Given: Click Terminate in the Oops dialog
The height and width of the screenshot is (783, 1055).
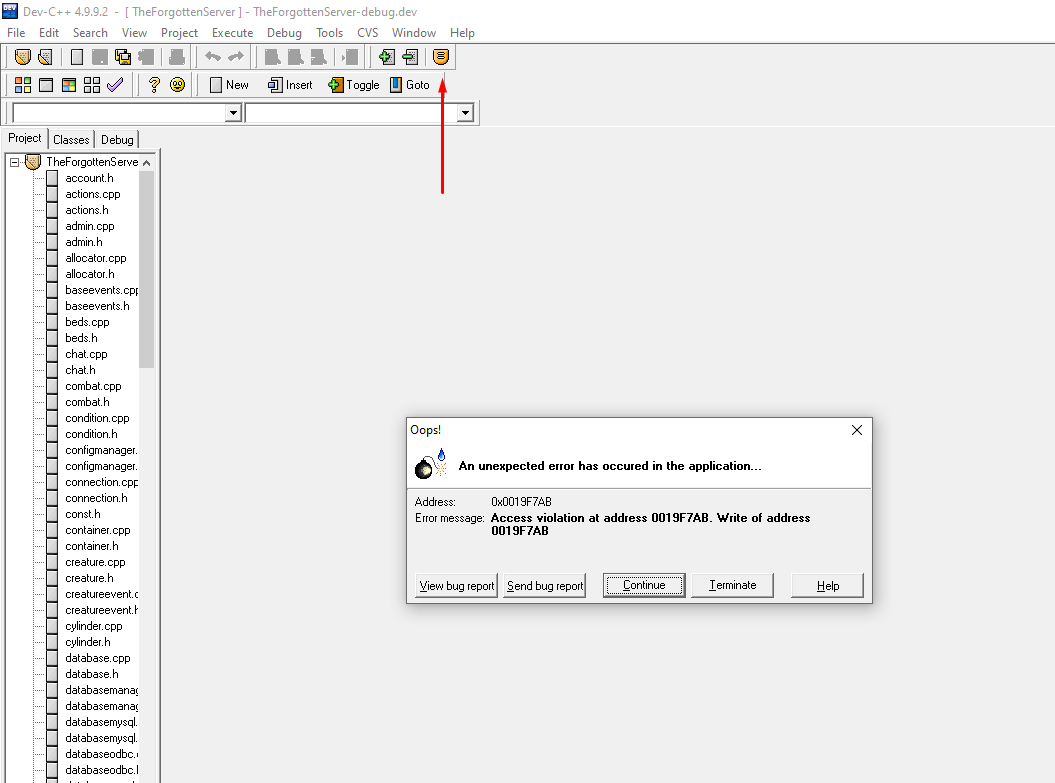Looking at the screenshot, I should [732, 585].
